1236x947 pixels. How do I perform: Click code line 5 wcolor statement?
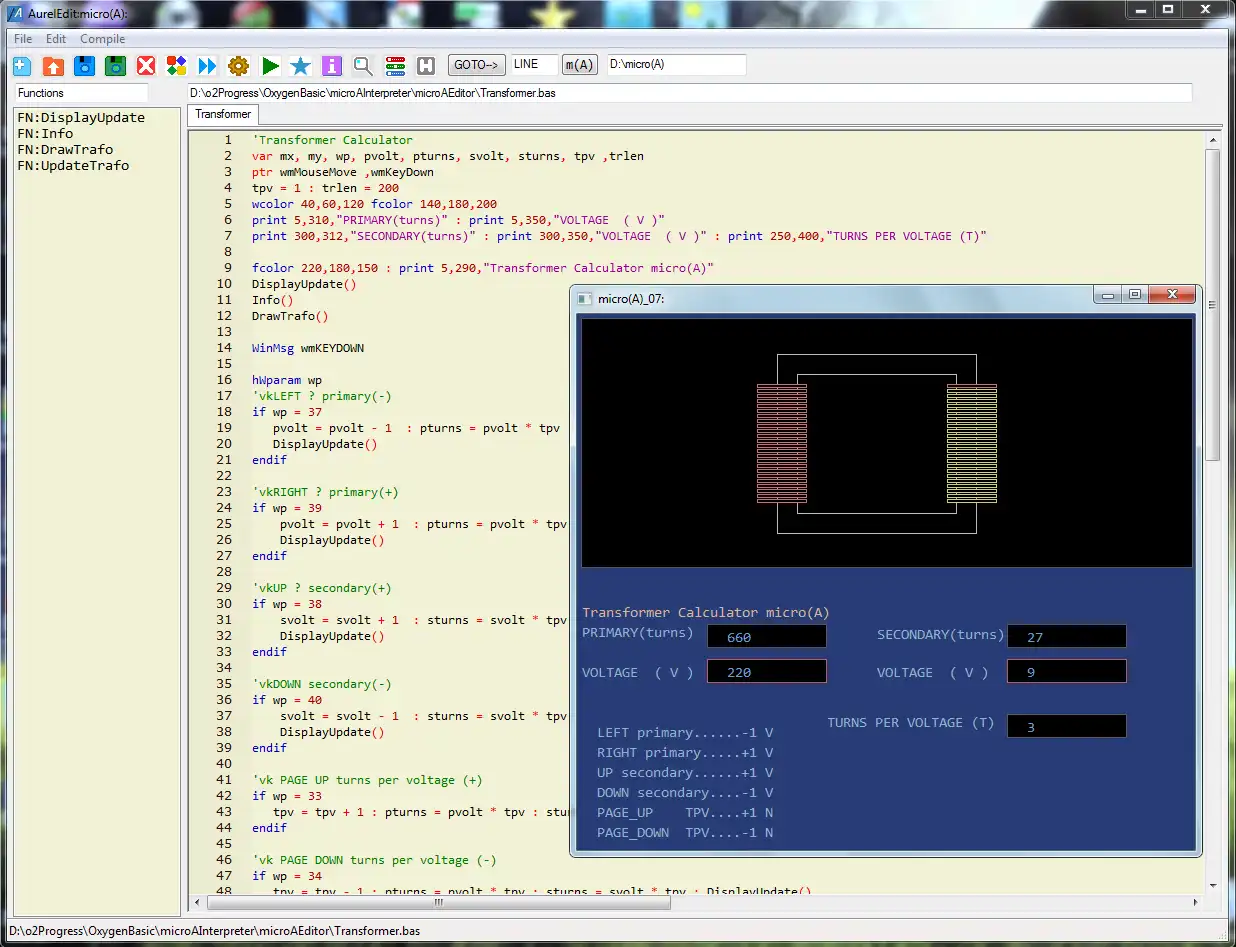[x=374, y=204]
